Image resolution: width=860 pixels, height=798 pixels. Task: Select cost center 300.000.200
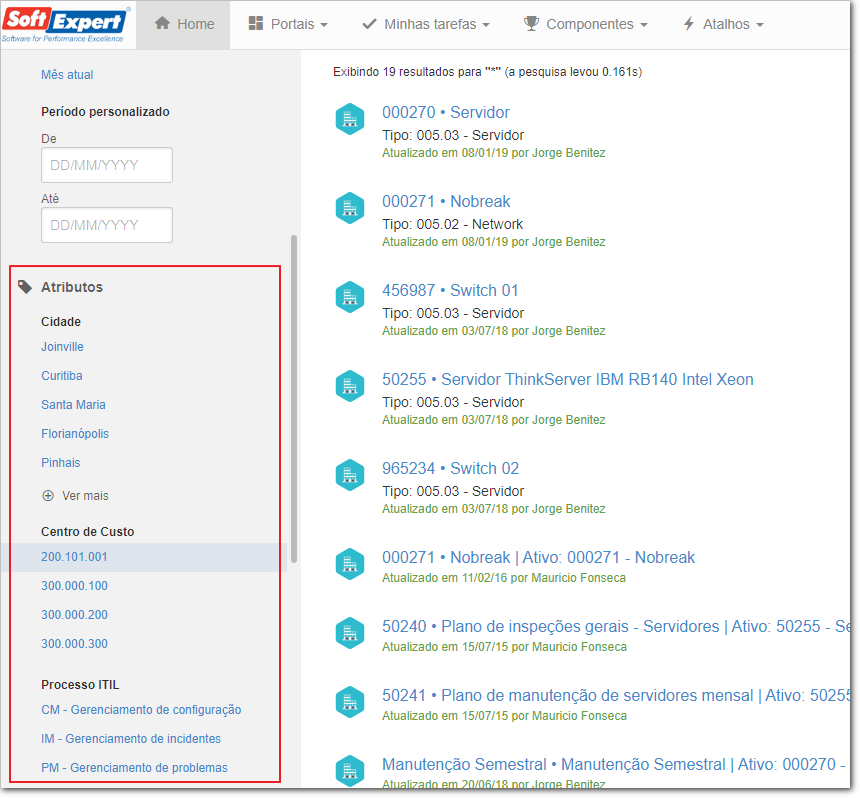pyautogui.click(x=74, y=615)
